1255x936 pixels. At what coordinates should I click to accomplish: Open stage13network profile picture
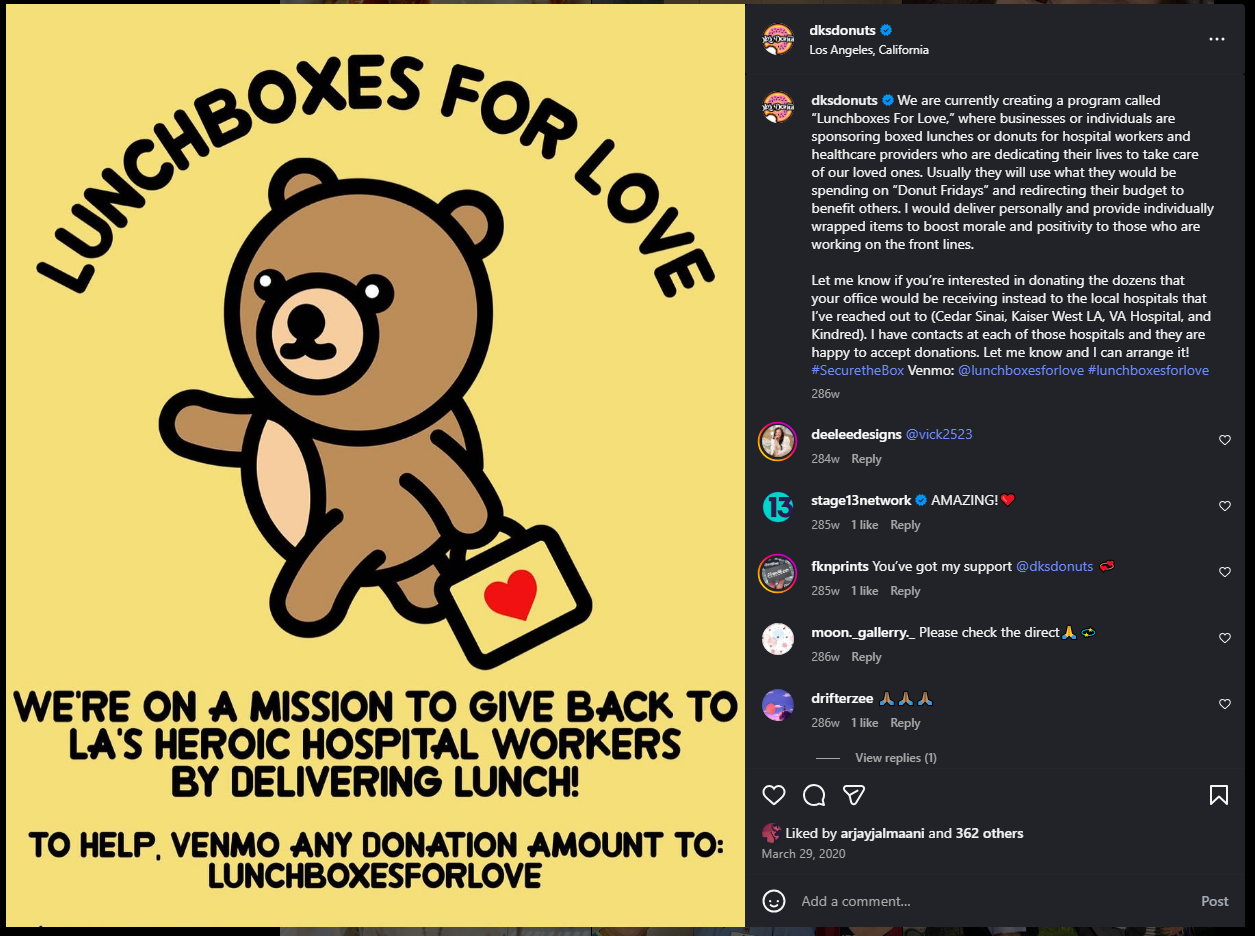tap(778, 506)
